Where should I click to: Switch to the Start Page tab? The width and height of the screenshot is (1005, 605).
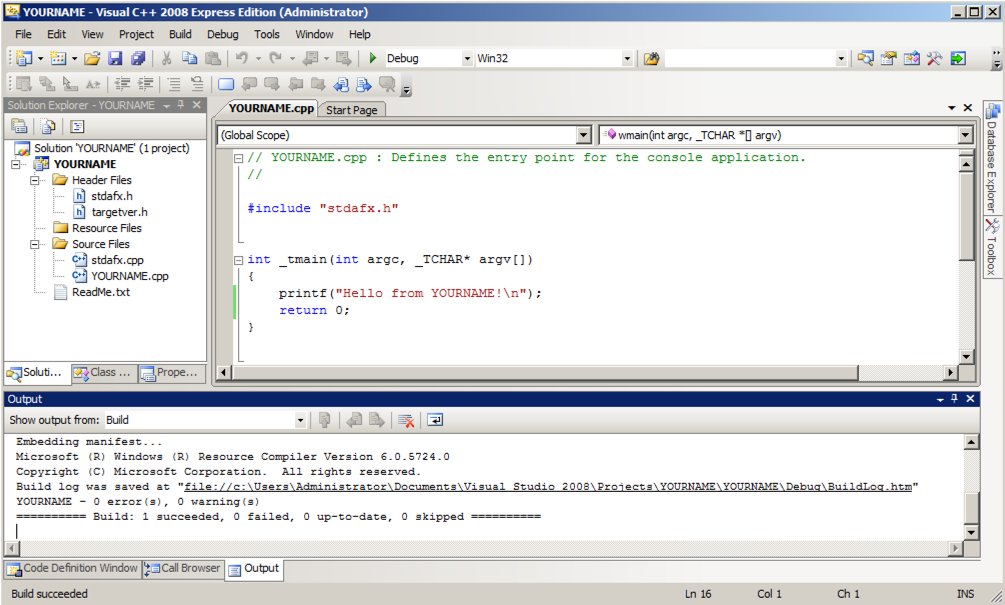click(x=352, y=110)
